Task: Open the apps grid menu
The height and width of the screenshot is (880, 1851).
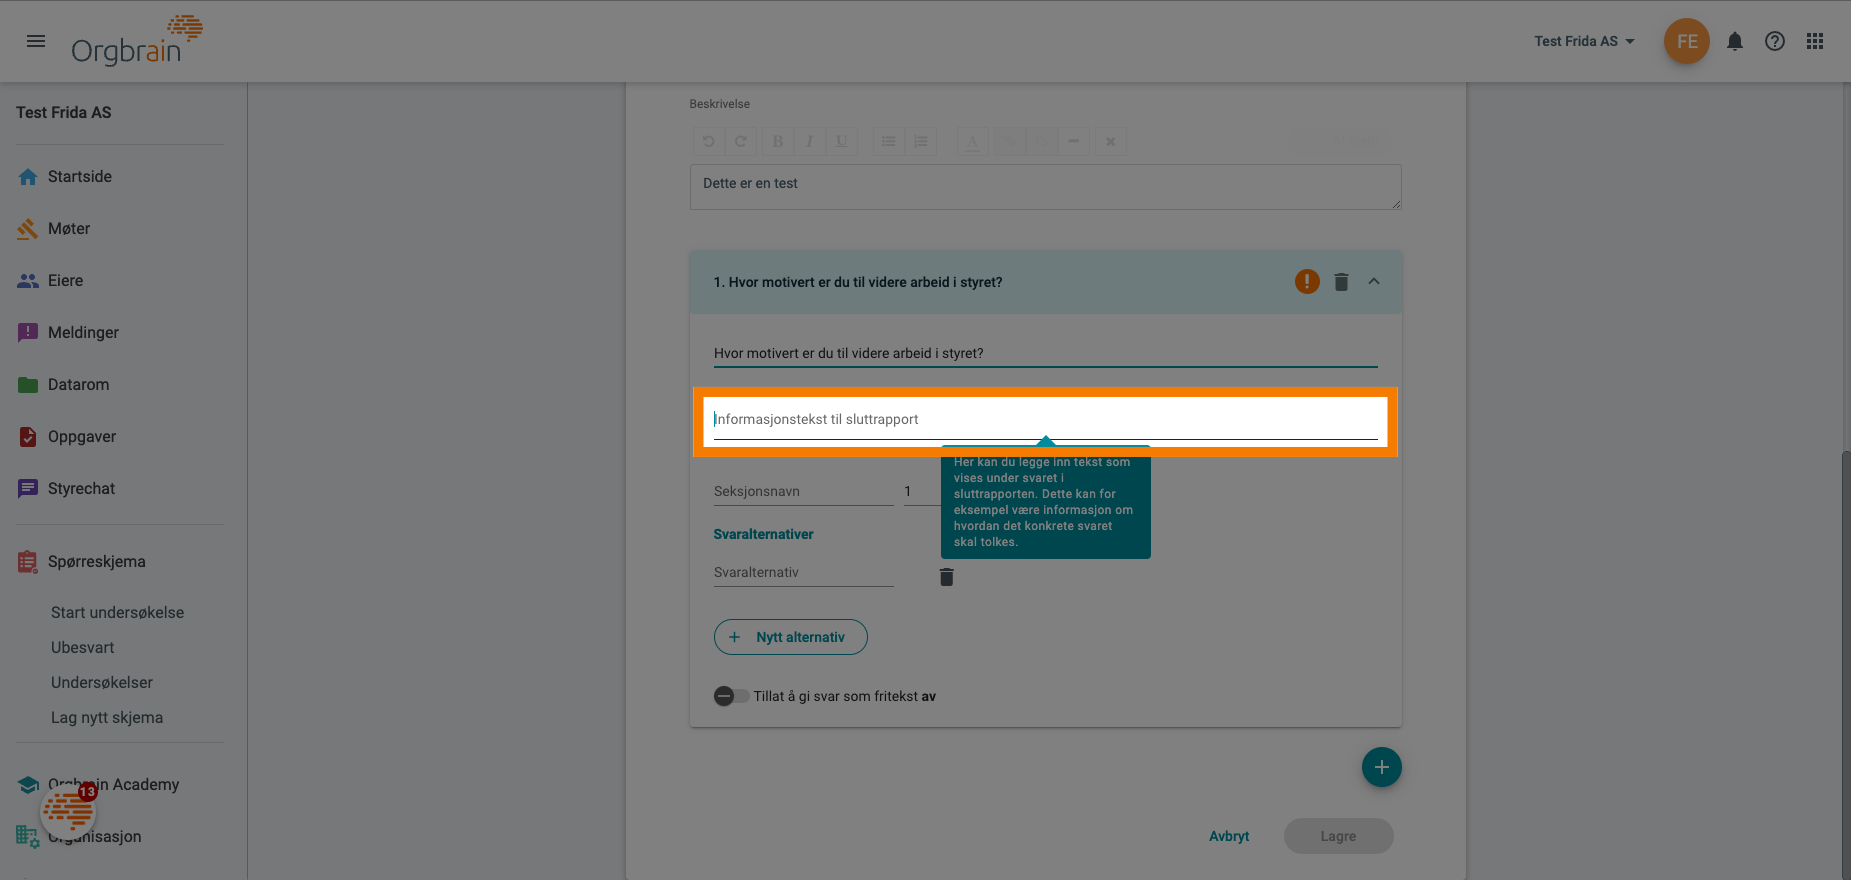Action: 1815,41
